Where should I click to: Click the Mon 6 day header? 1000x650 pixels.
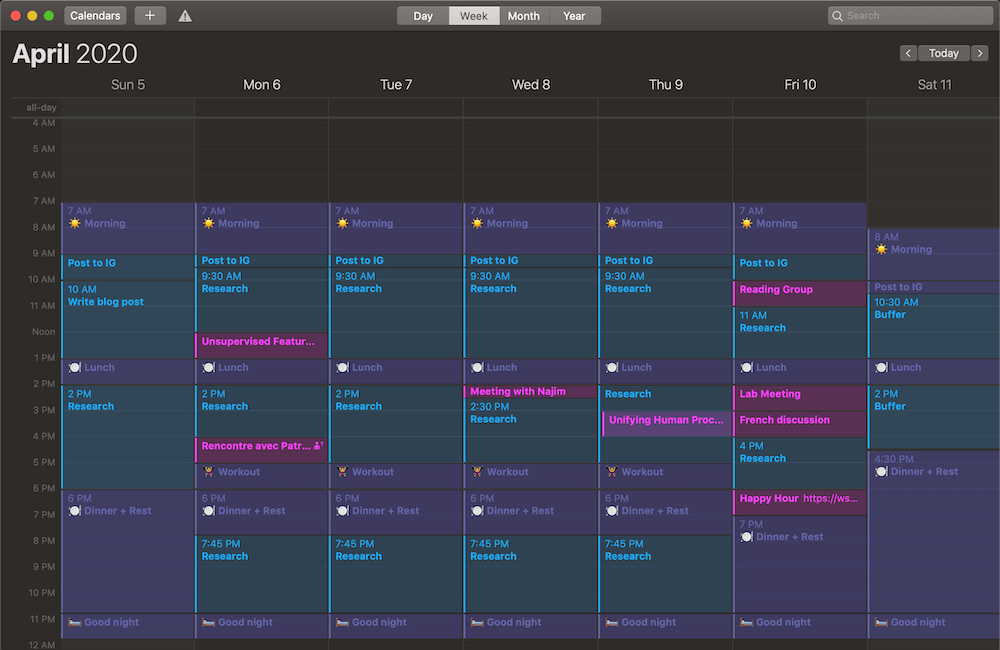261,85
